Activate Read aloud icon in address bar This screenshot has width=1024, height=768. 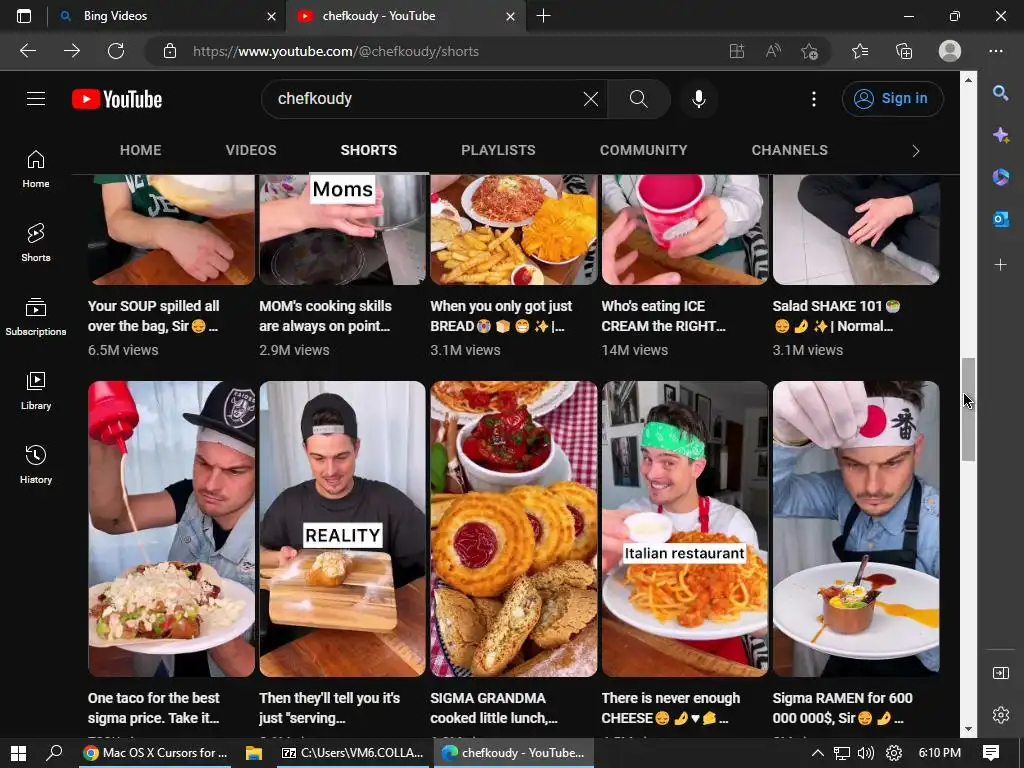pyautogui.click(x=773, y=51)
